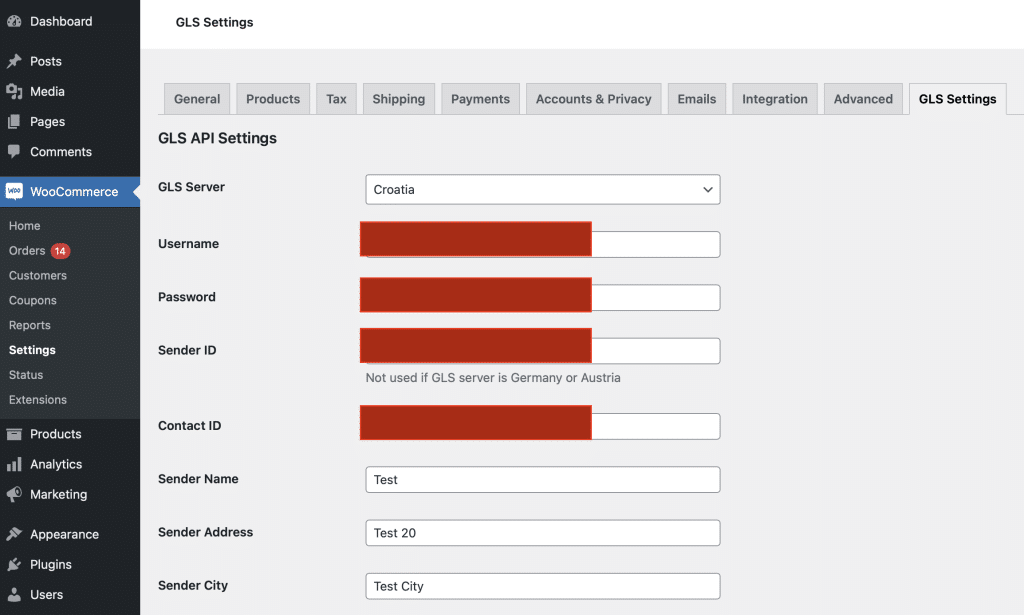Click the Posts pushpin icon
Image resolution: width=1024 pixels, height=615 pixels.
14,61
